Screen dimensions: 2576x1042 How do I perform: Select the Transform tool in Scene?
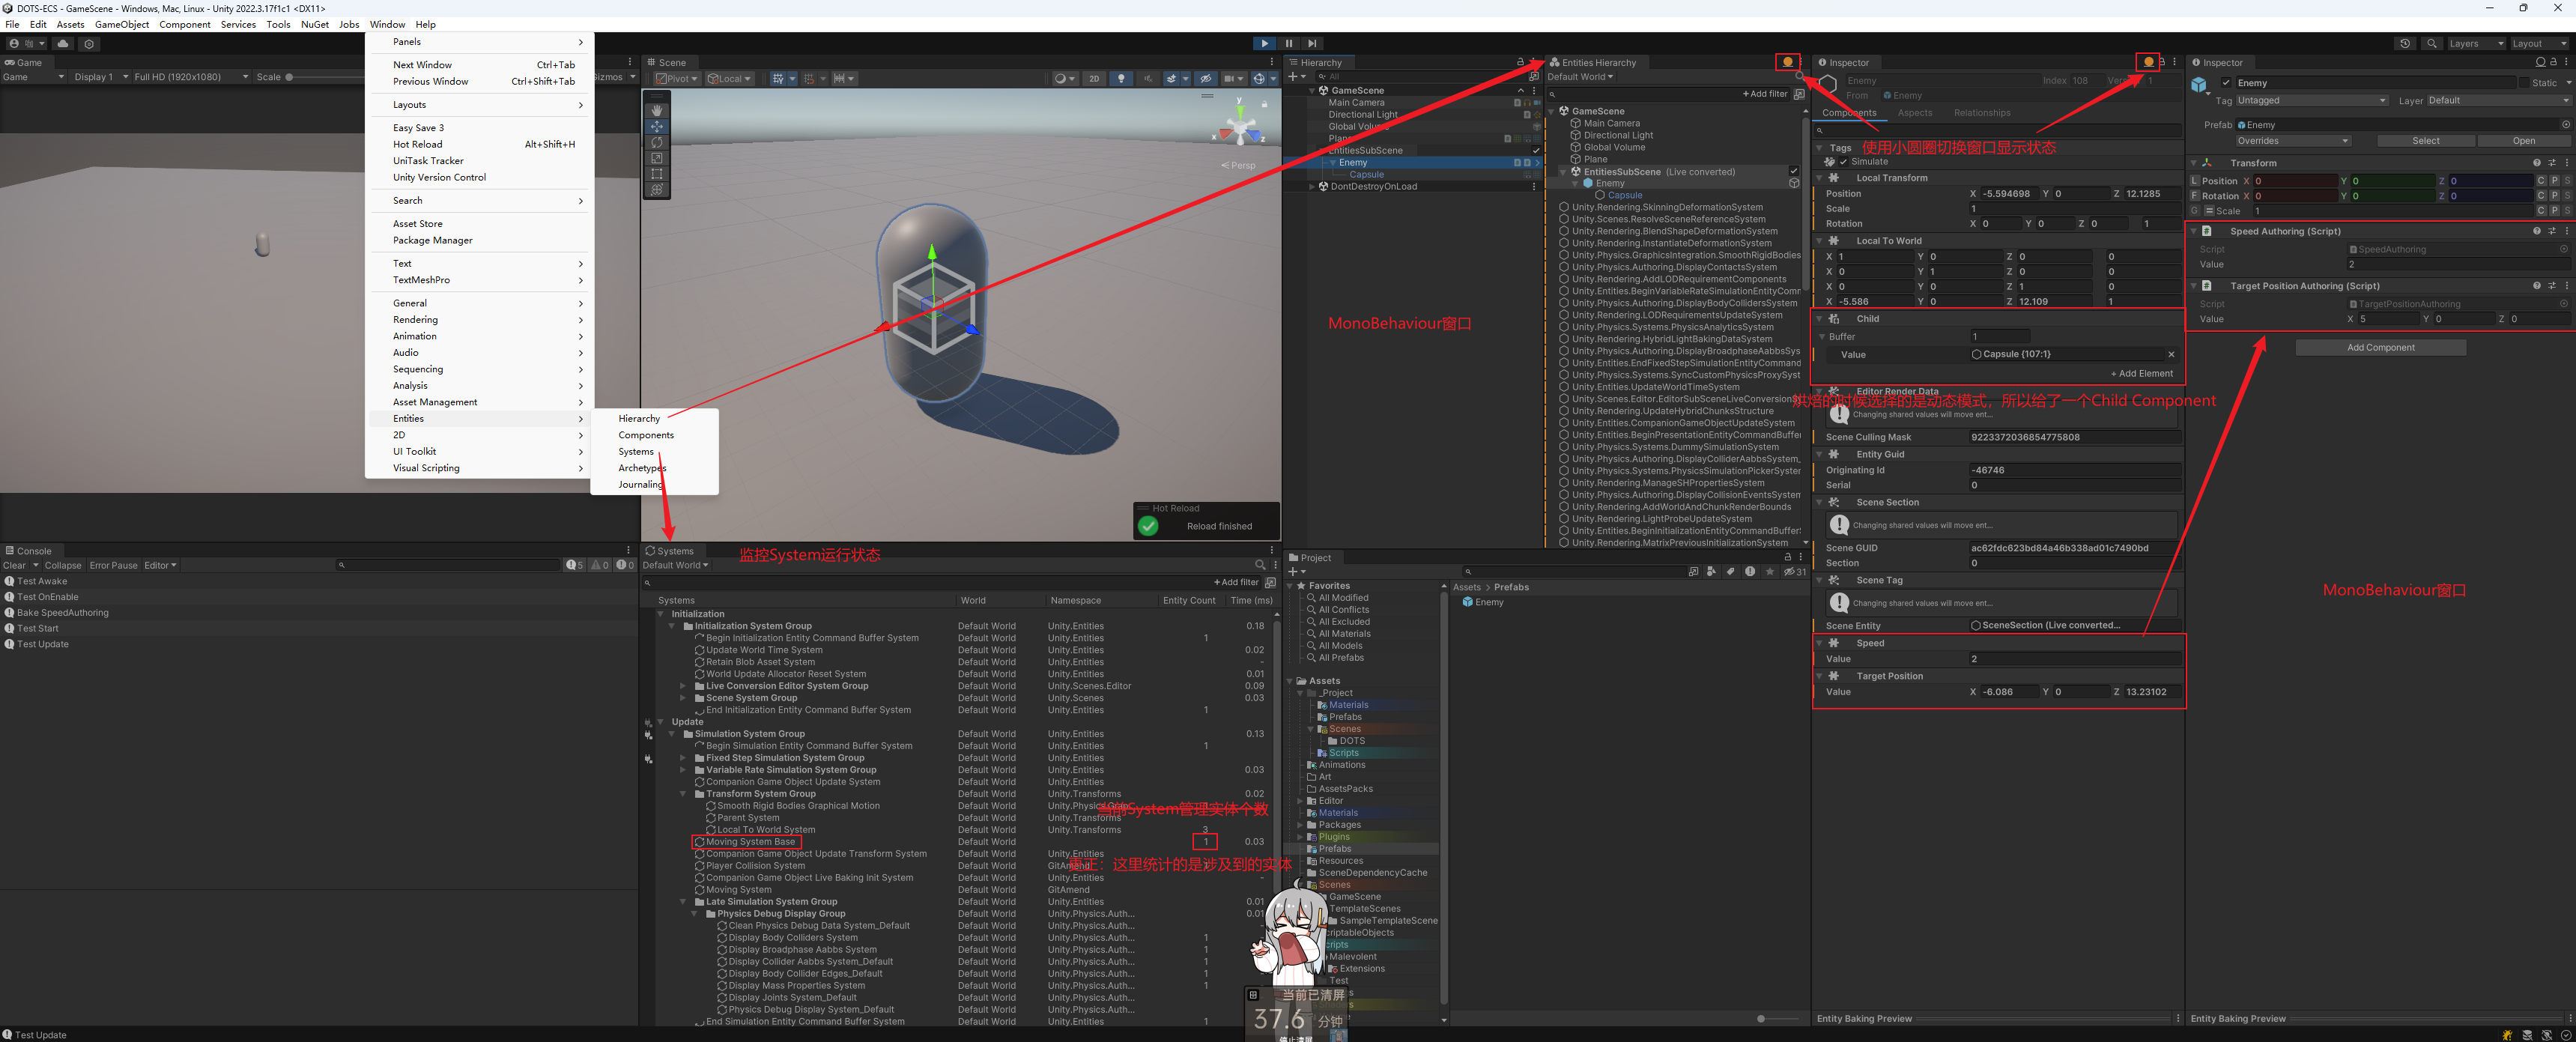(657, 190)
